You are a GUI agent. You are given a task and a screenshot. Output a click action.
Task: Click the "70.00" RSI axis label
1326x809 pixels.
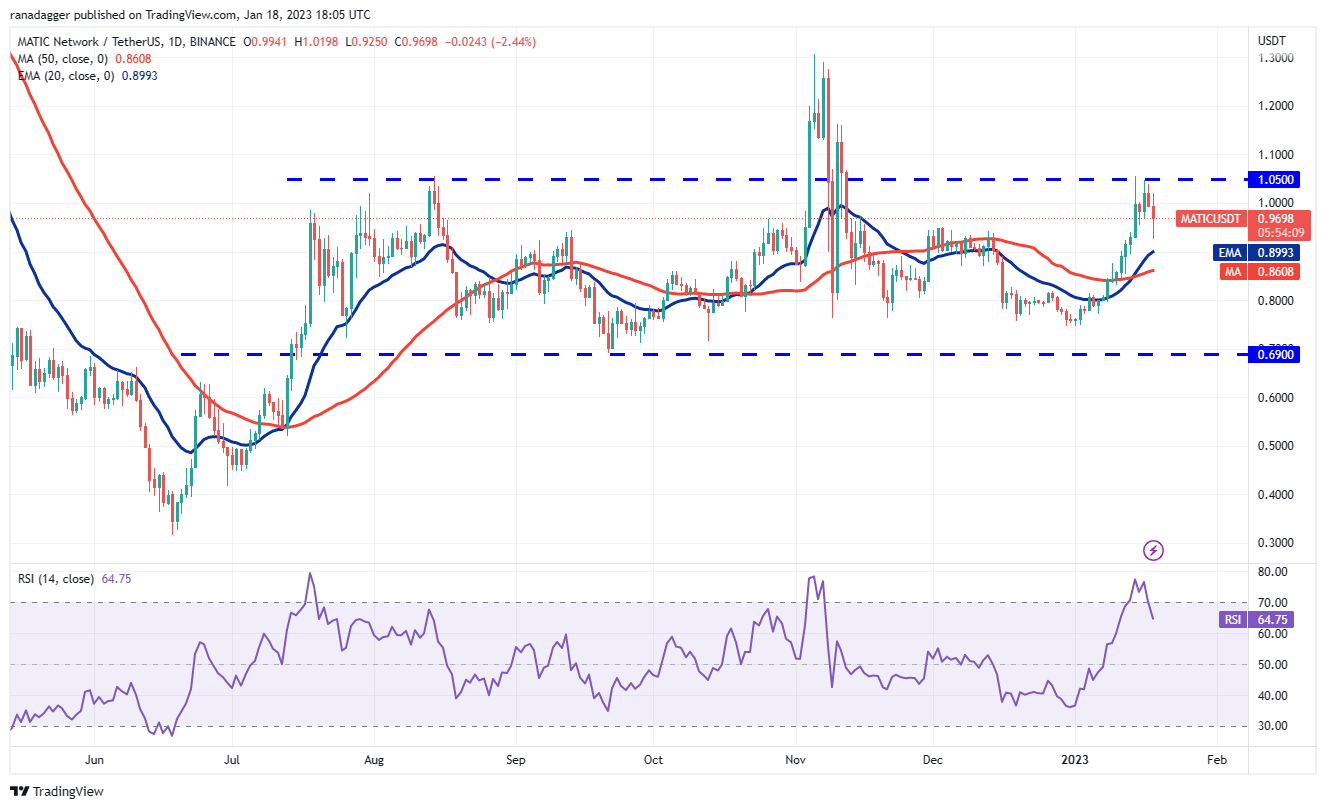pyautogui.click(x=1273, y=603)
